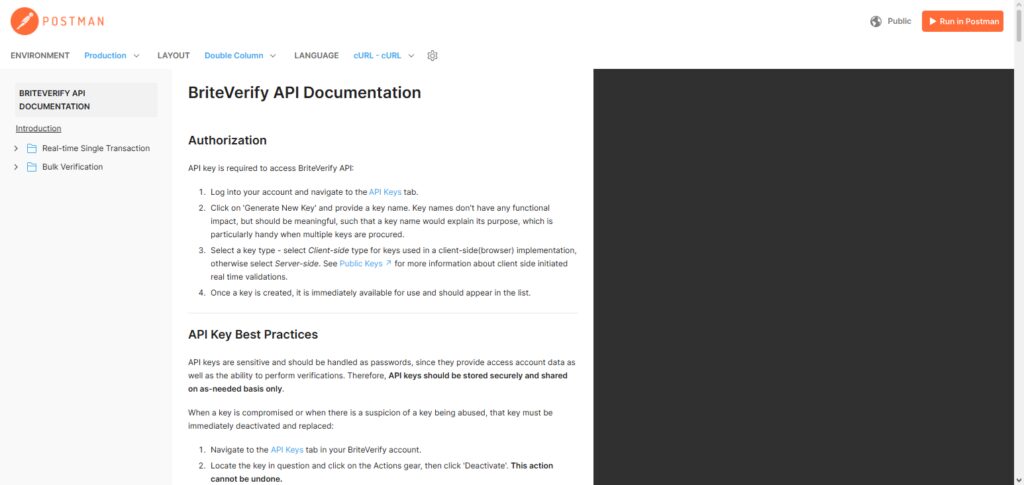
Task: Expand Real-time Single Transaction folder chevron
Action: pyautogui.click(x=16, y=148)
